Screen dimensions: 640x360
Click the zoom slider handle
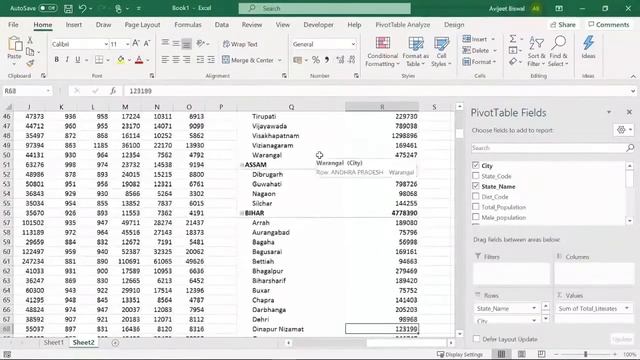585,354
